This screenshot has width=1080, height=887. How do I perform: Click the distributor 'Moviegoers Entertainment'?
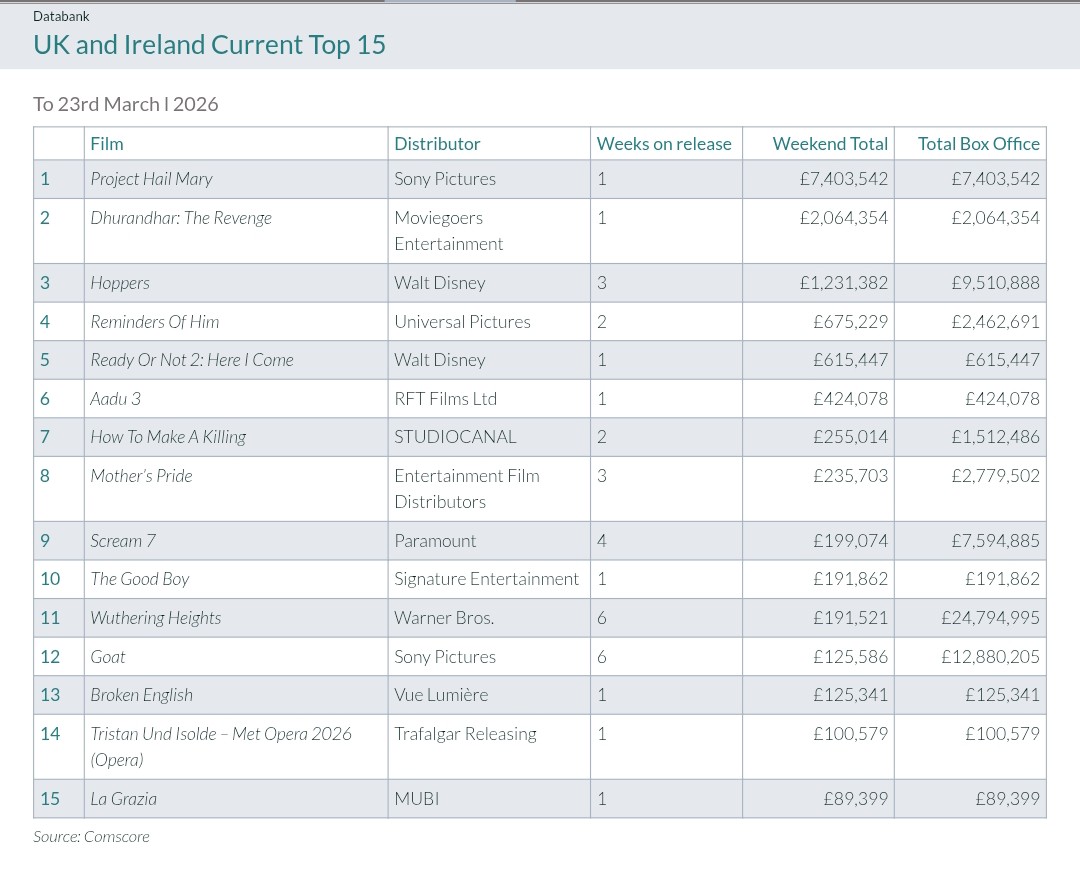coord(448,231)
